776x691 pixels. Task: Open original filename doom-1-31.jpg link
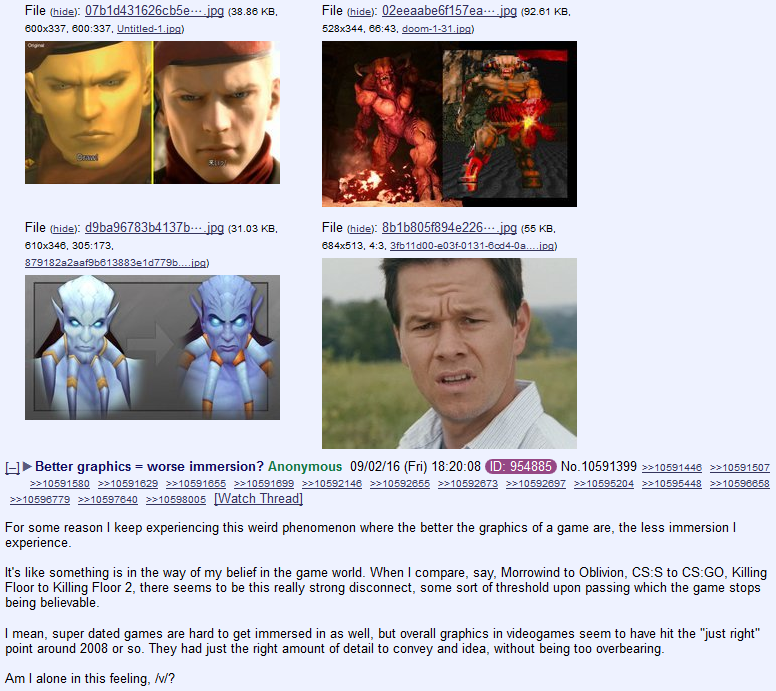[436, 29]
